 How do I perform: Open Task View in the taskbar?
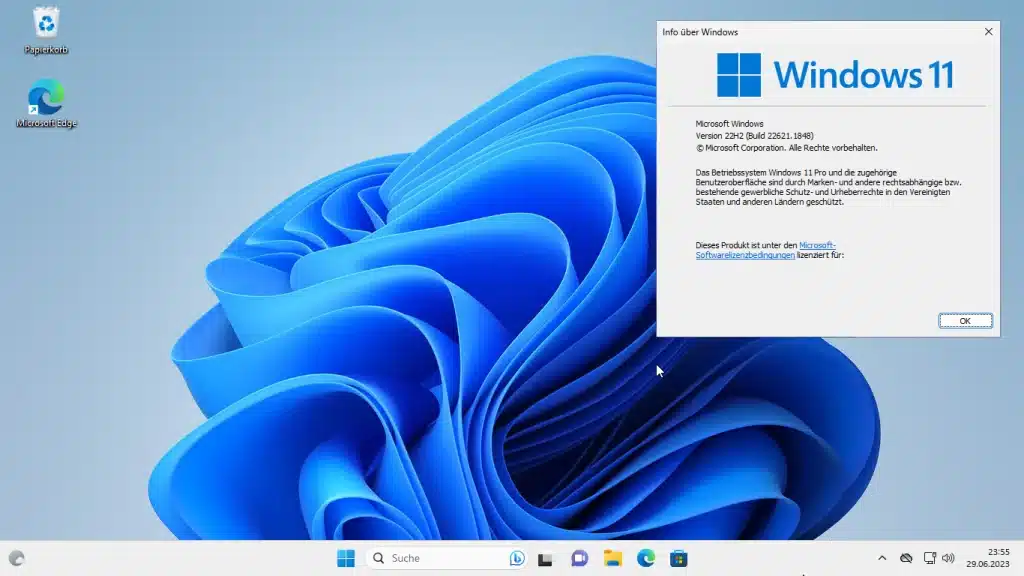click(x=545, y=559)
